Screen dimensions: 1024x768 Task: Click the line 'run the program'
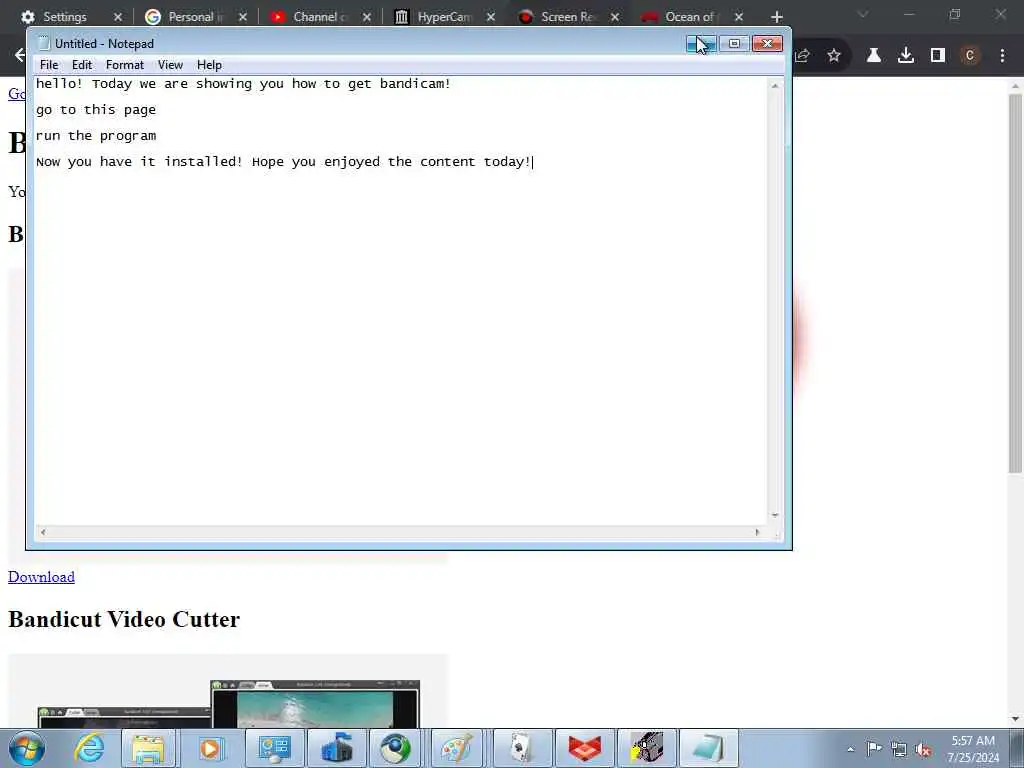click(x=96, y=136)
